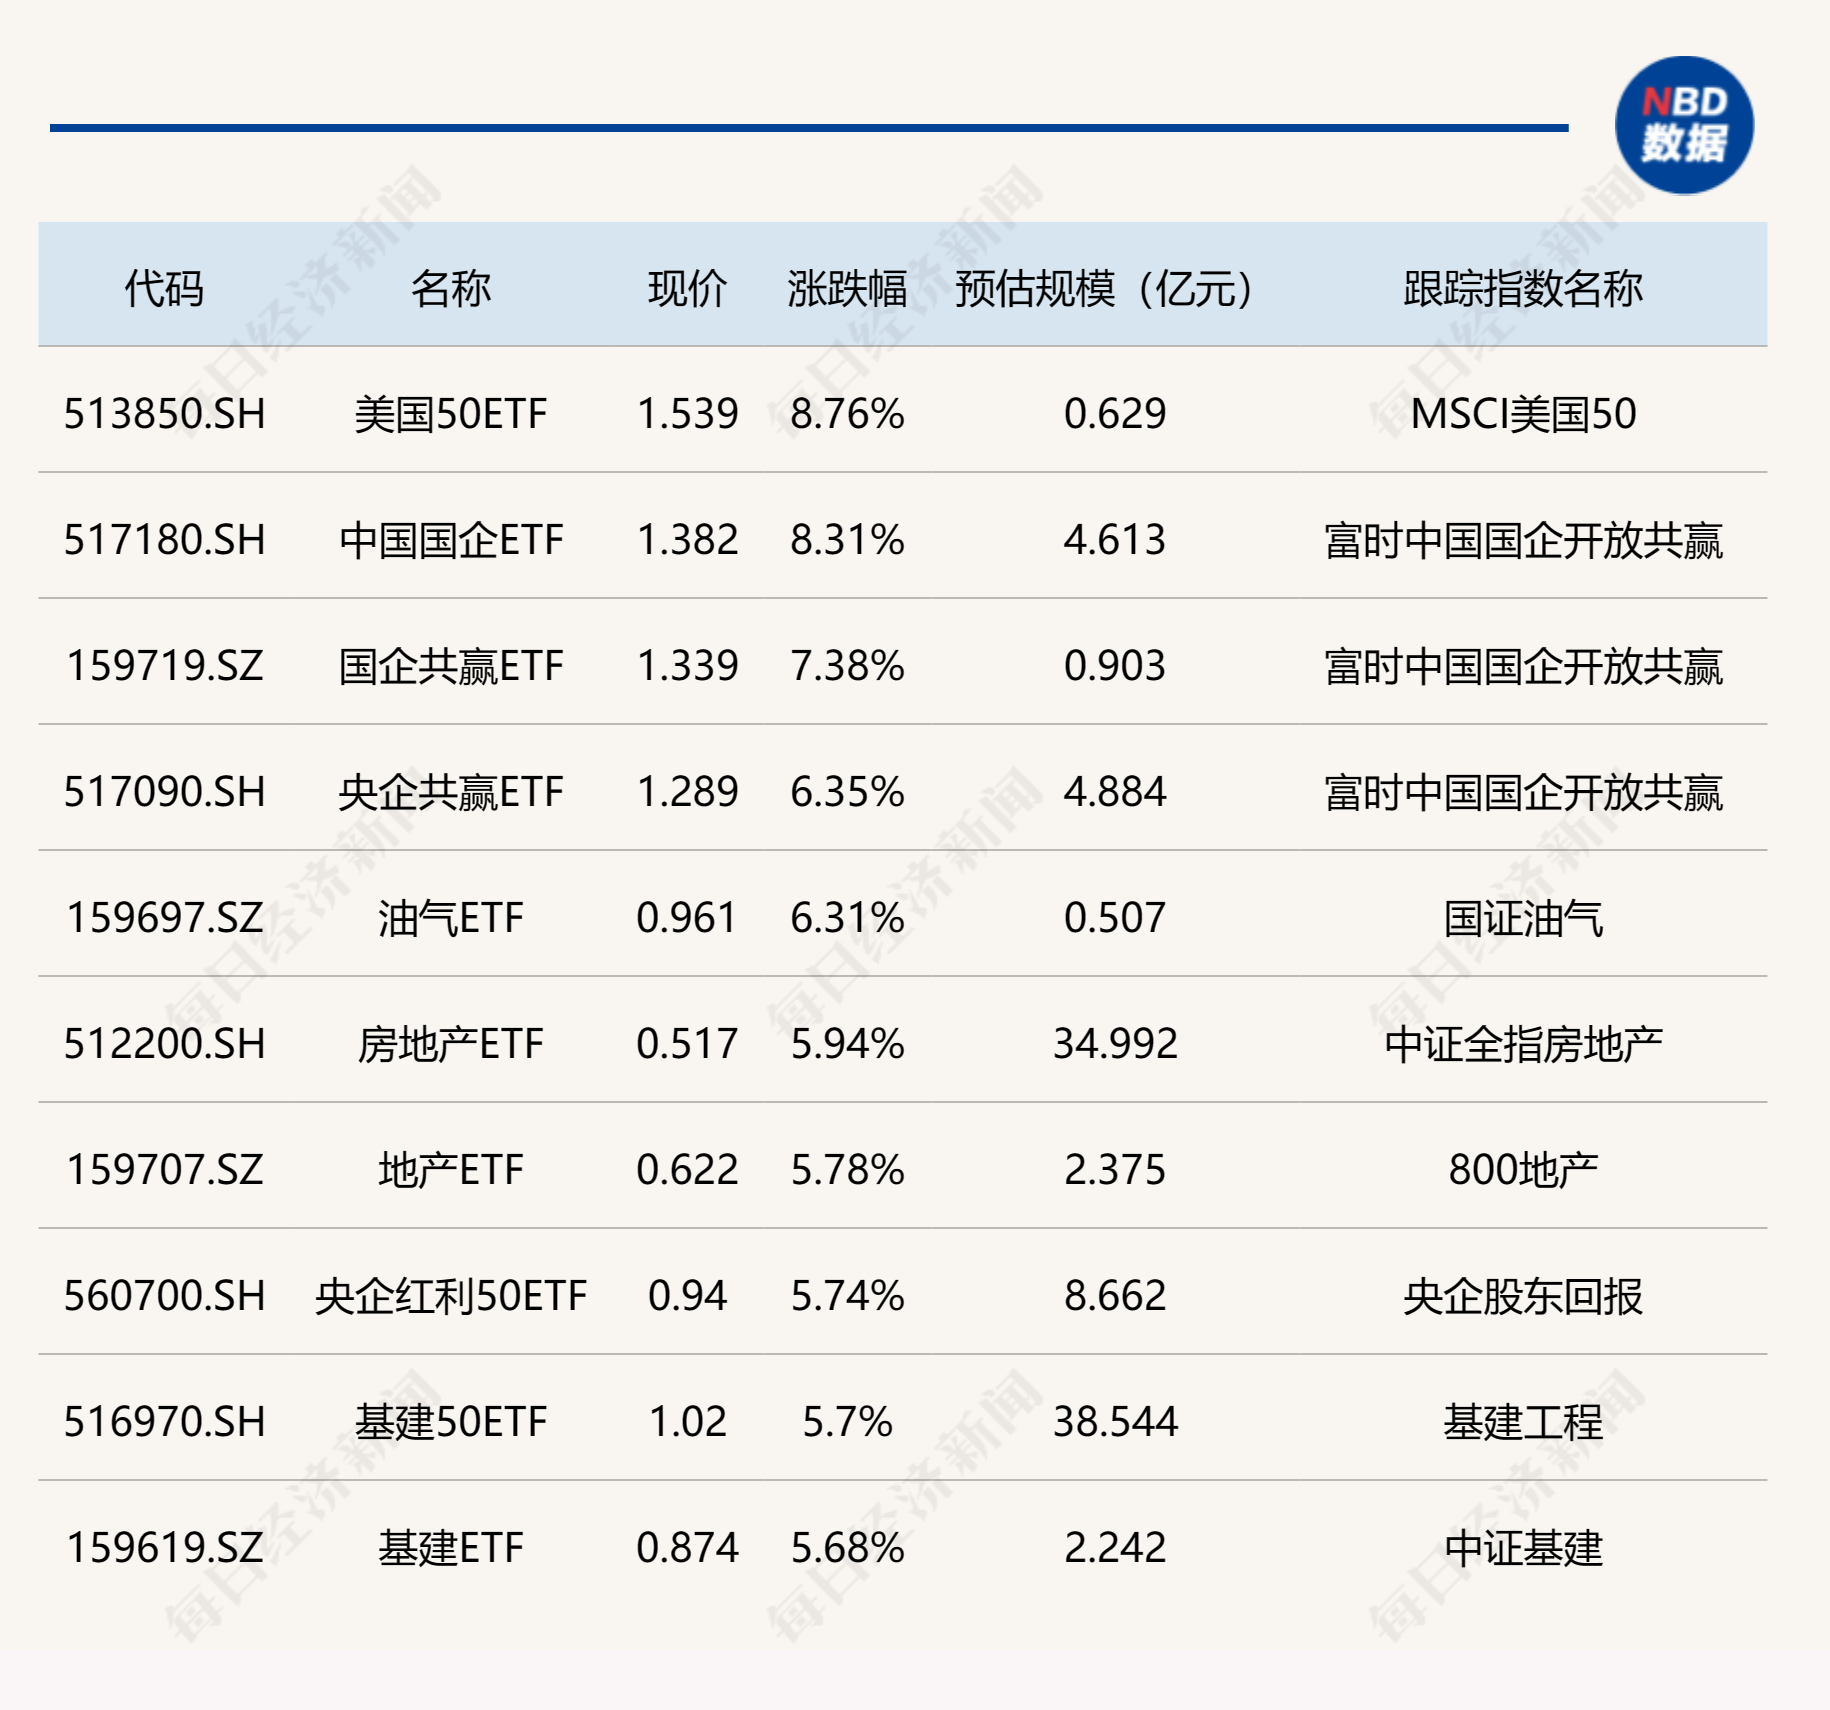Click change value 5.7%
This screenshot has width=1830, height=1710.
tap(848, 1422)
